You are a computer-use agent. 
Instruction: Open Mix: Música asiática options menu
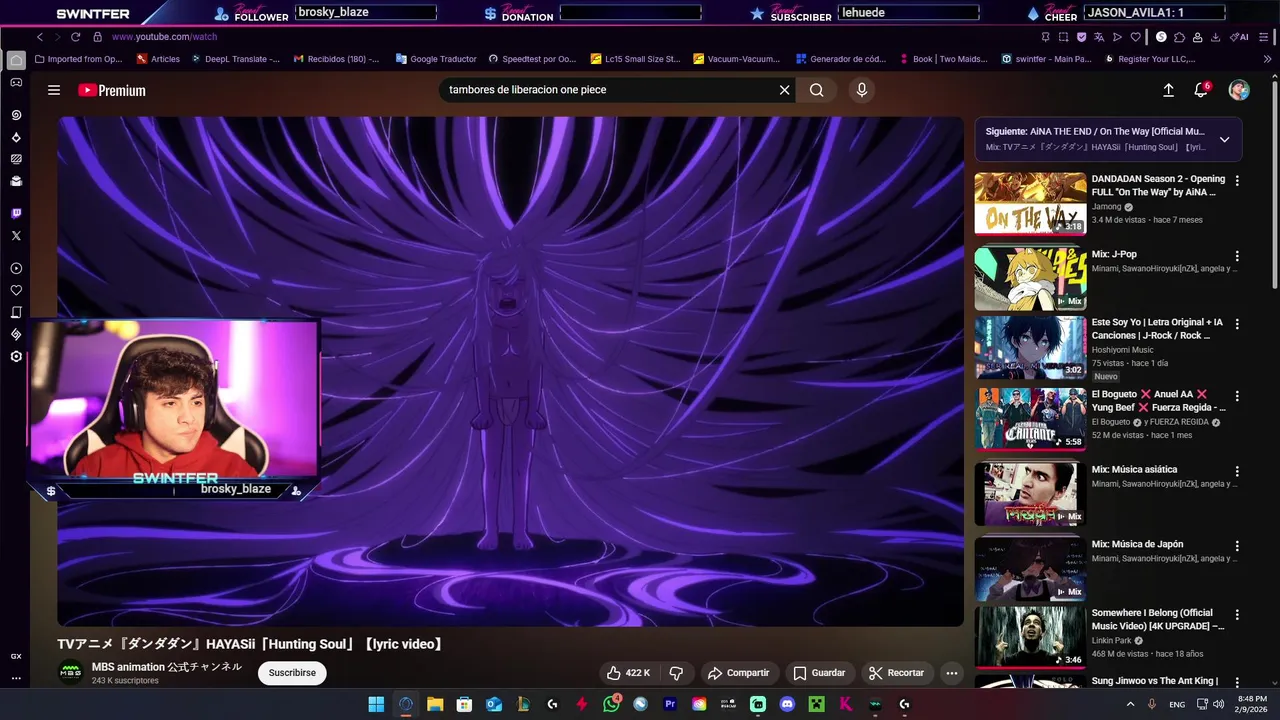point(1237,471)
